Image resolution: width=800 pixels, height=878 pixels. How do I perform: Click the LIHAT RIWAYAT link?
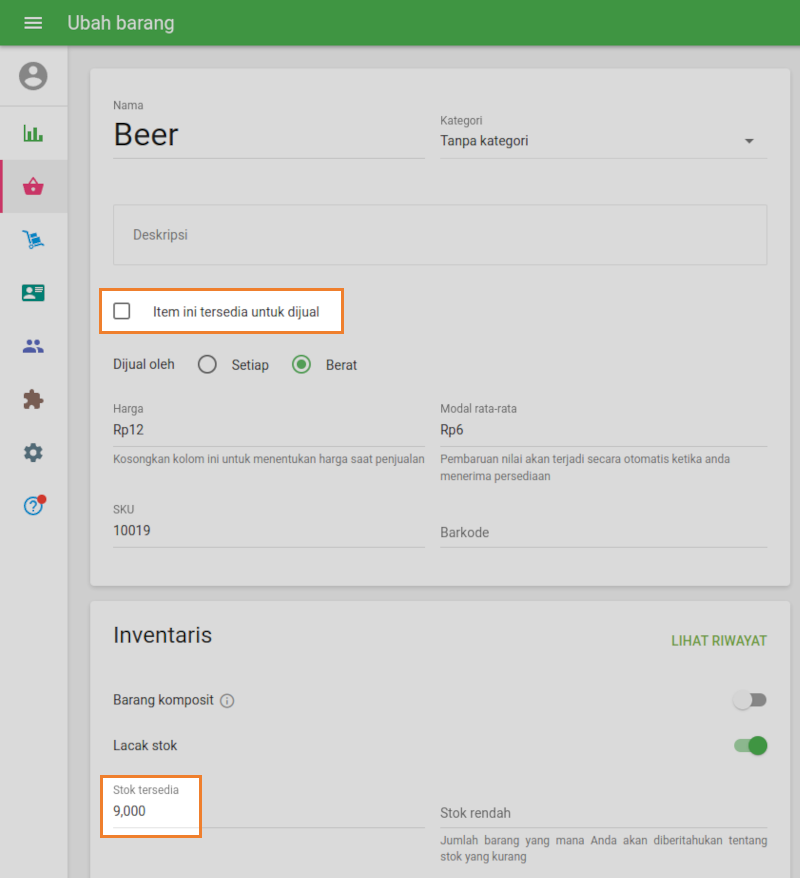[718, 641]
